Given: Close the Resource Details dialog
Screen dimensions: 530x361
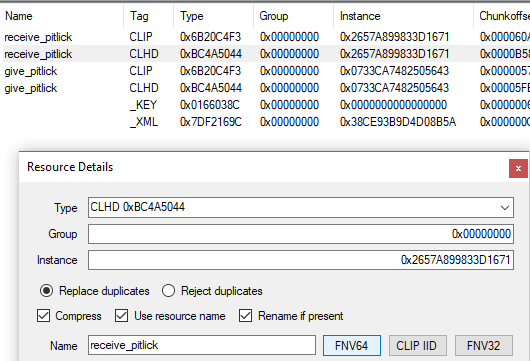Looking at the screenshot, I should tap(518, 168).
